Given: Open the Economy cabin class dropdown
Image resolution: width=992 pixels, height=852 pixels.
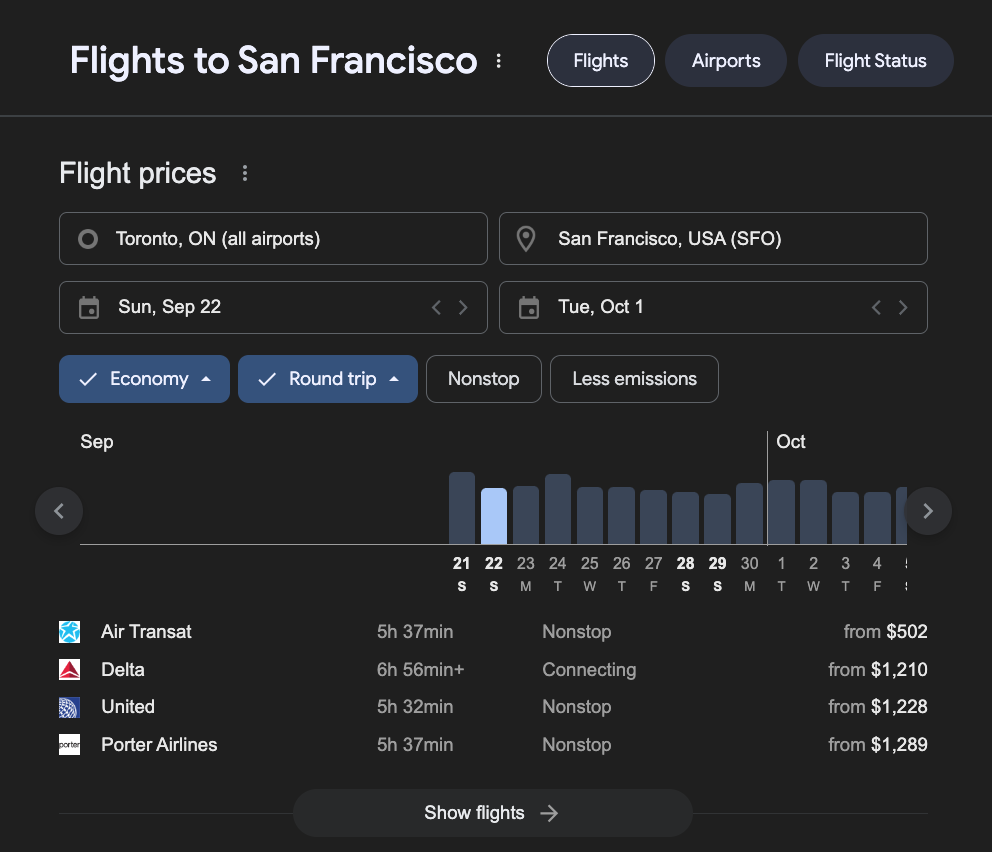Looking at the screenshot, I should [144, 379].
